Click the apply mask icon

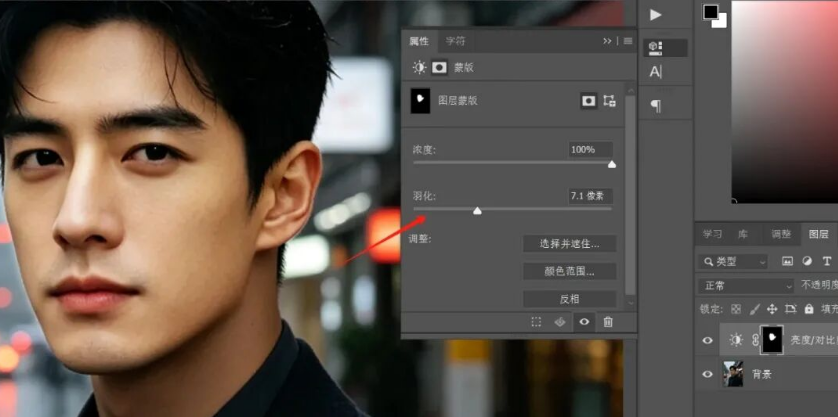tap(560, 322)
